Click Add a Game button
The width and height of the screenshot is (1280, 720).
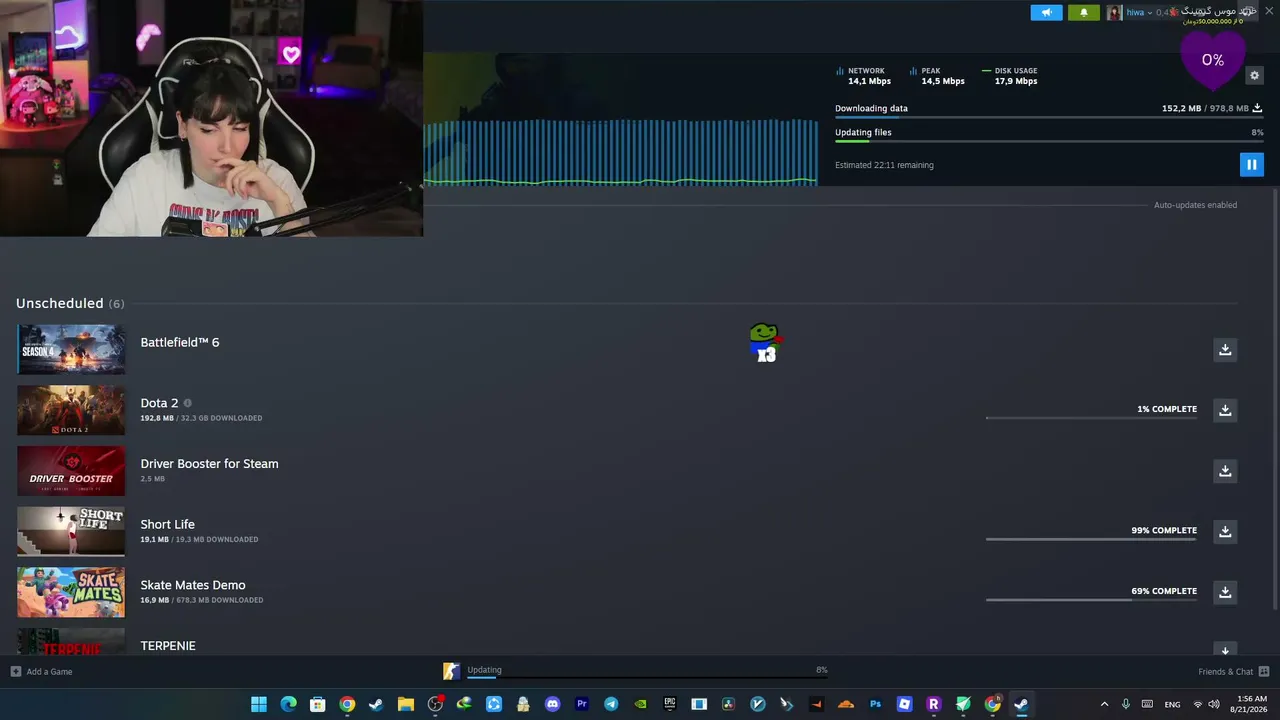tap(42, 671)
